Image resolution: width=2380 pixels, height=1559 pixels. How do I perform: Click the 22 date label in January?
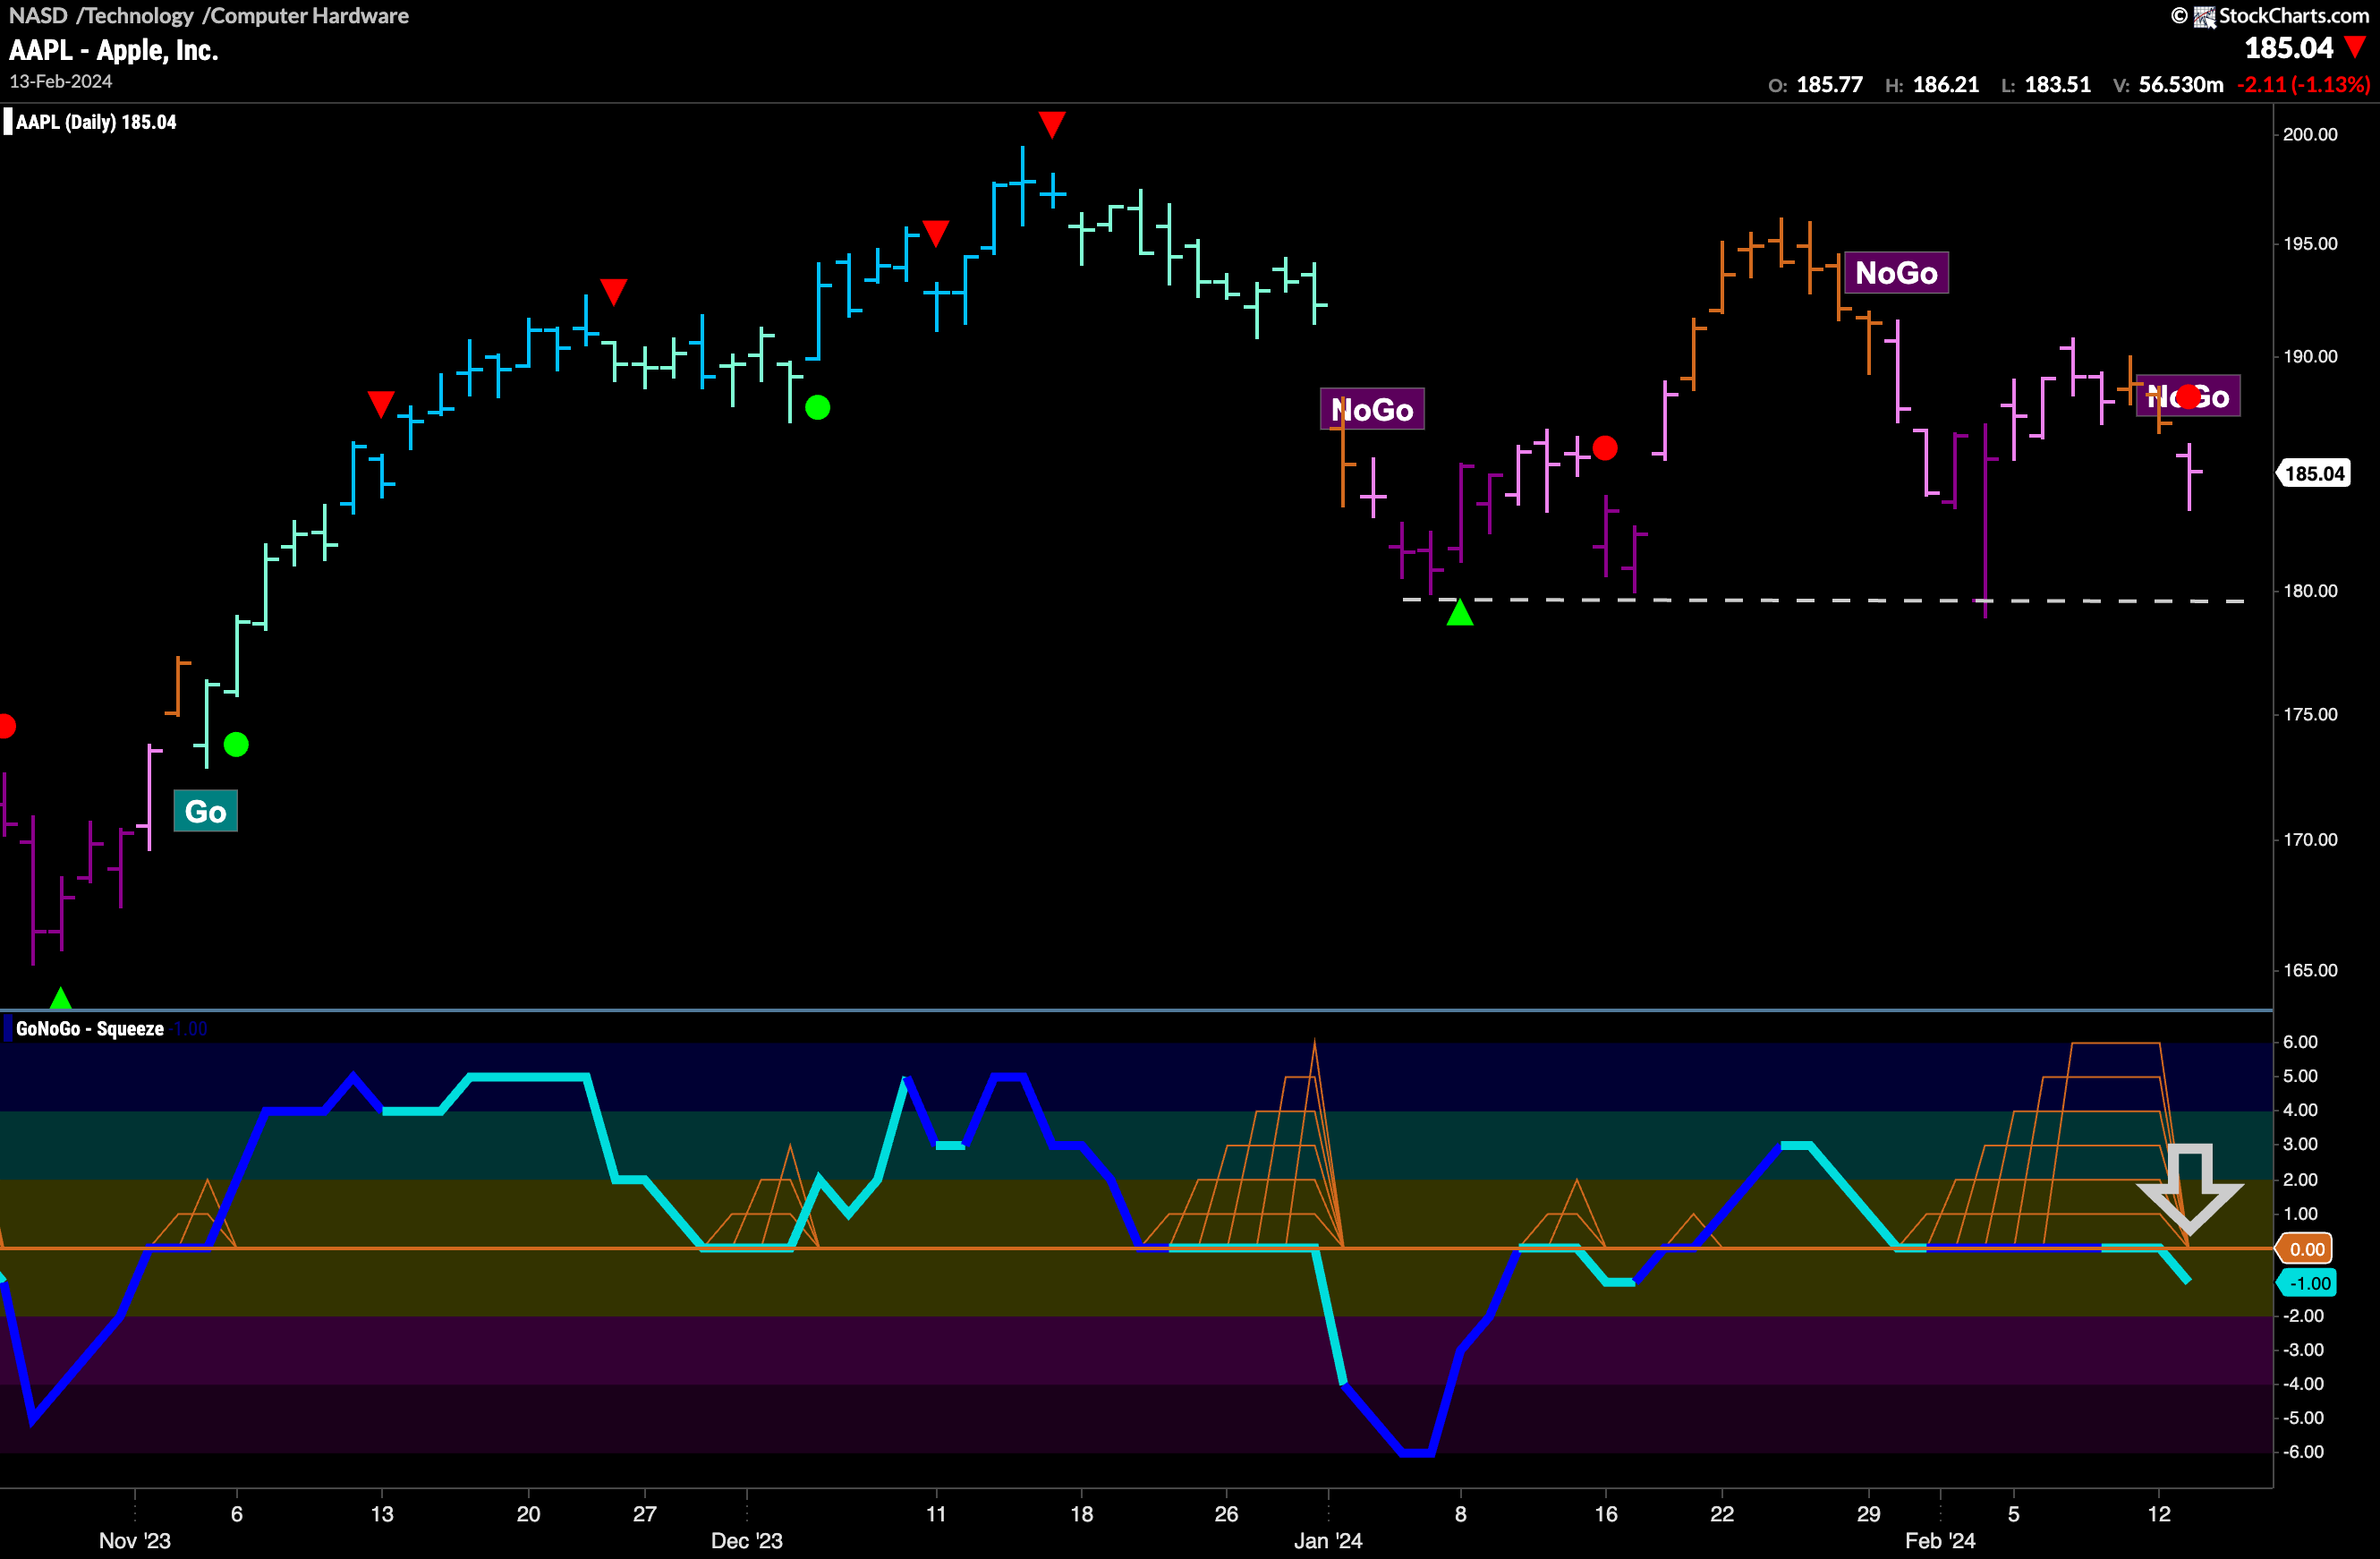pyautogui.click(x=1721, y=1513)
